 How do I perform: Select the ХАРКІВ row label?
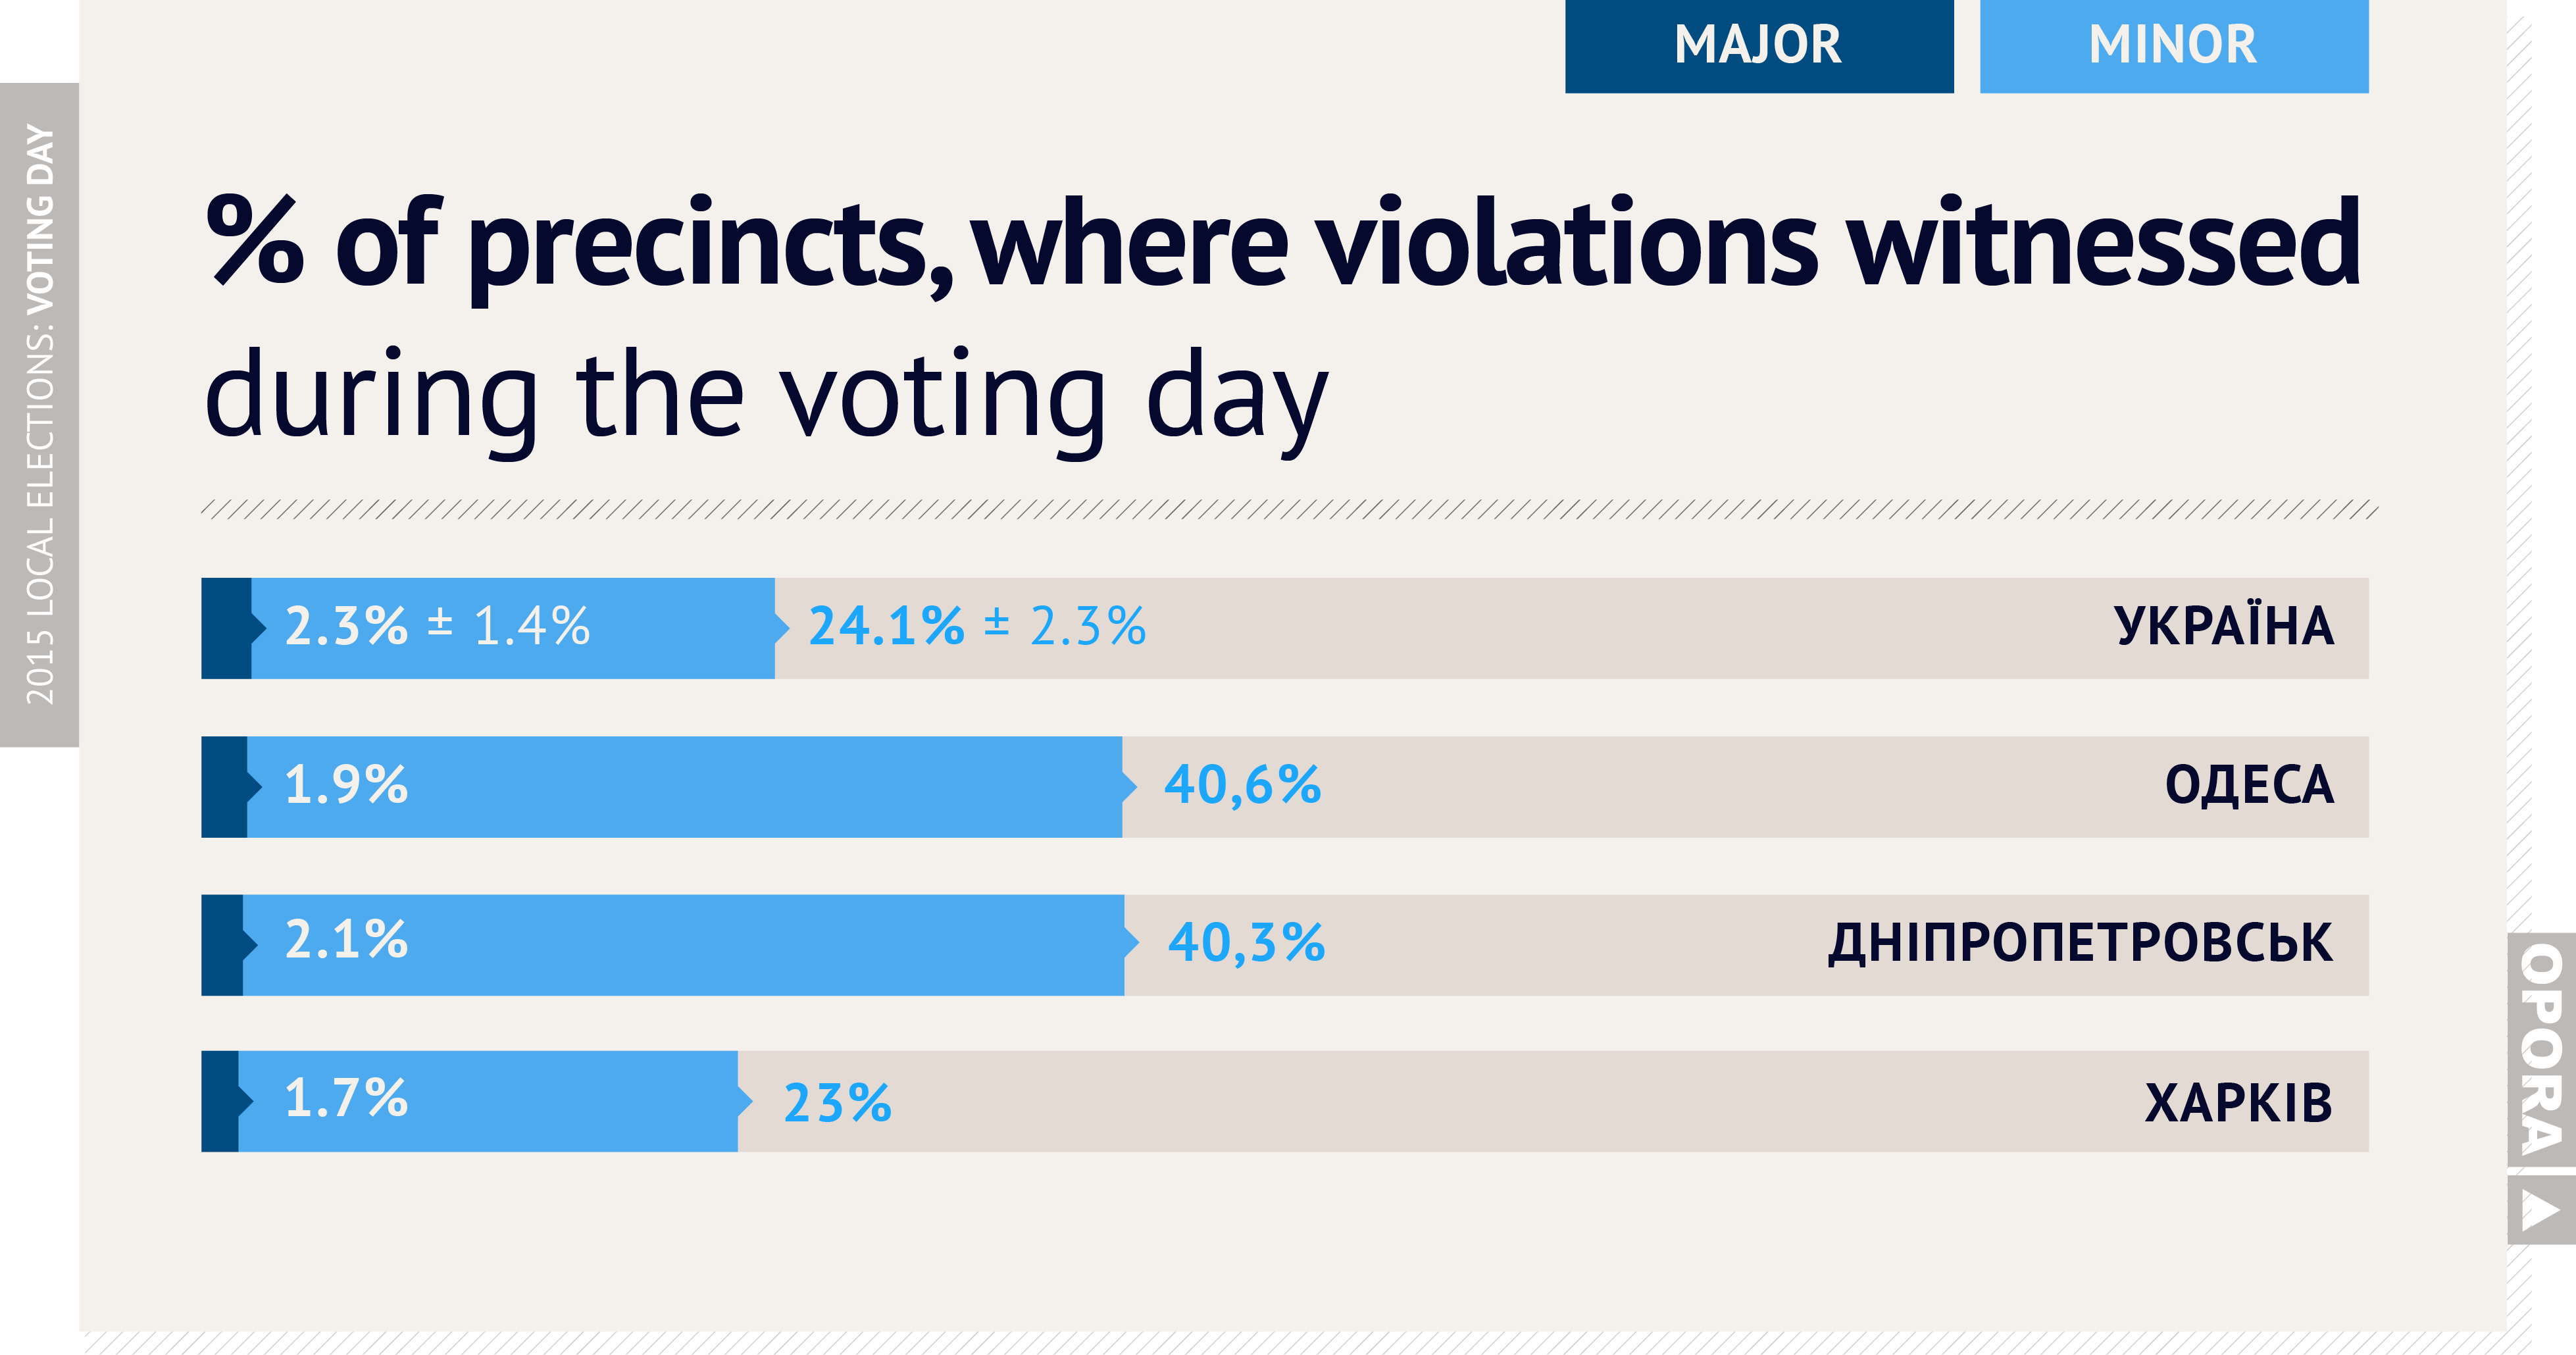pyautogui.click(x=2238, y=1103)
